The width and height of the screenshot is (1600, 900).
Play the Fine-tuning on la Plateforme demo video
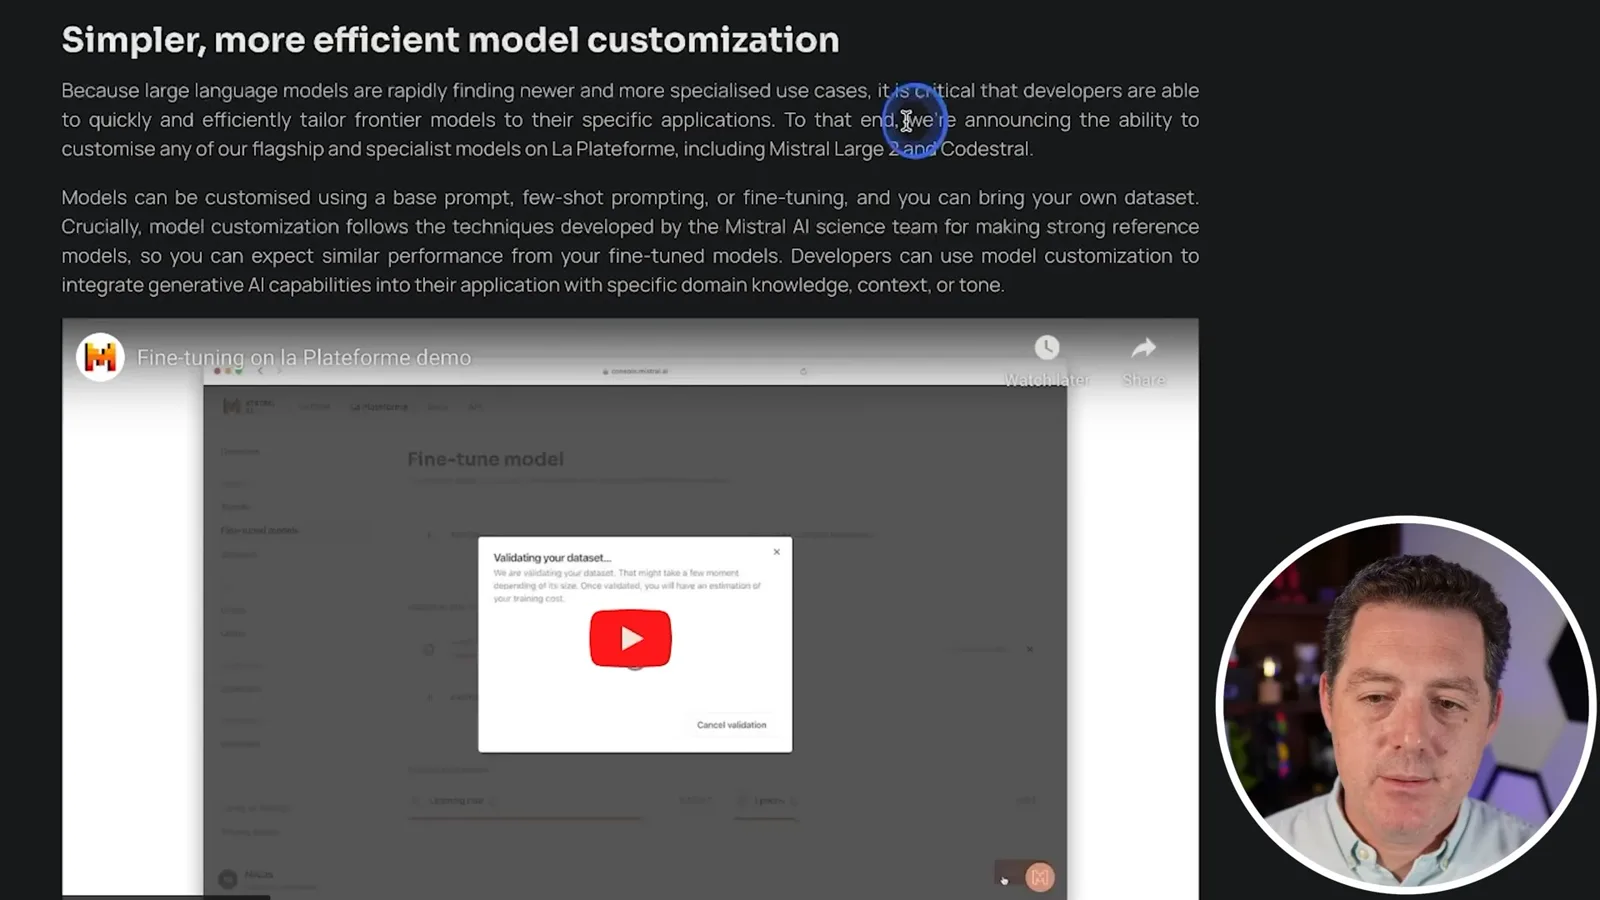pyautogui.click(x=630, y=638)
